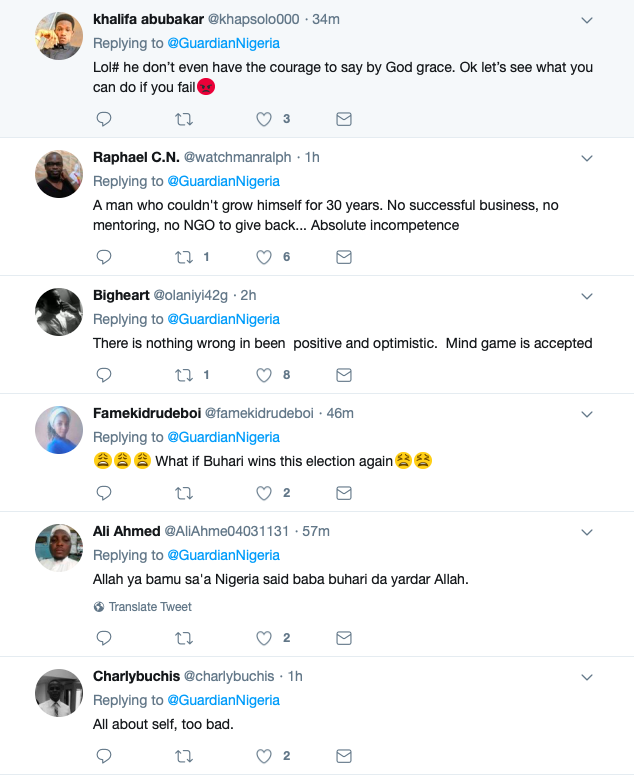Like Ali Ahmed's tweet

(264, 637)
